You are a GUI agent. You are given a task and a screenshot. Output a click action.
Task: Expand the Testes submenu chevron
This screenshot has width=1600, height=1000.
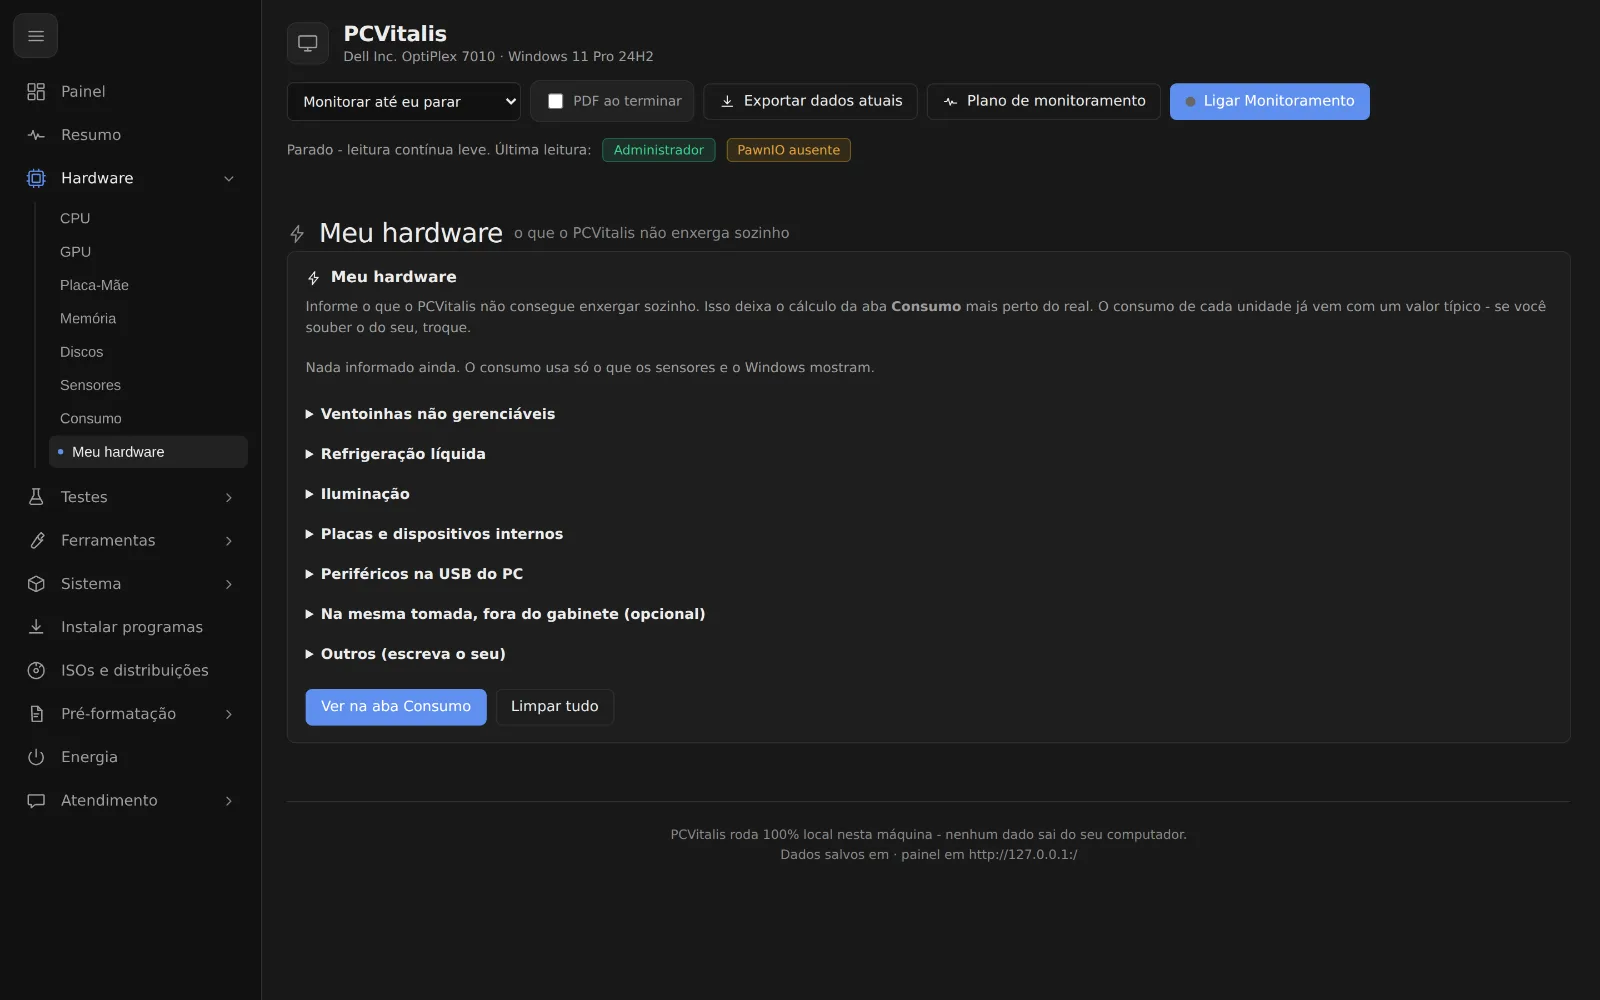click(229, 497)
